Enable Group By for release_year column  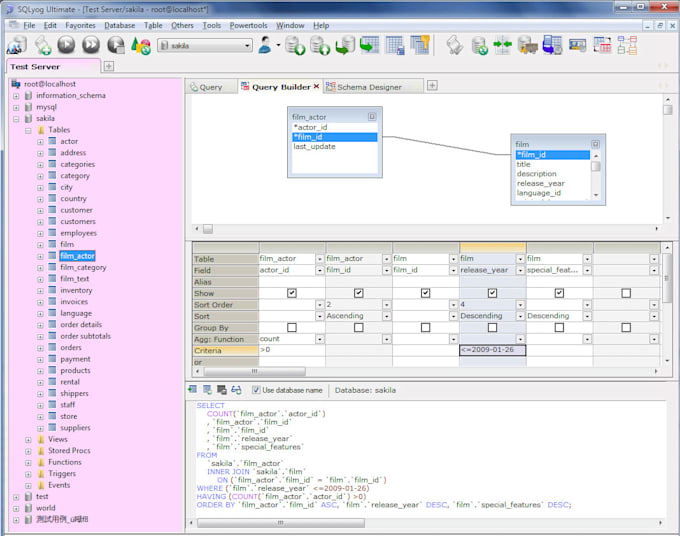coord(492,327)
